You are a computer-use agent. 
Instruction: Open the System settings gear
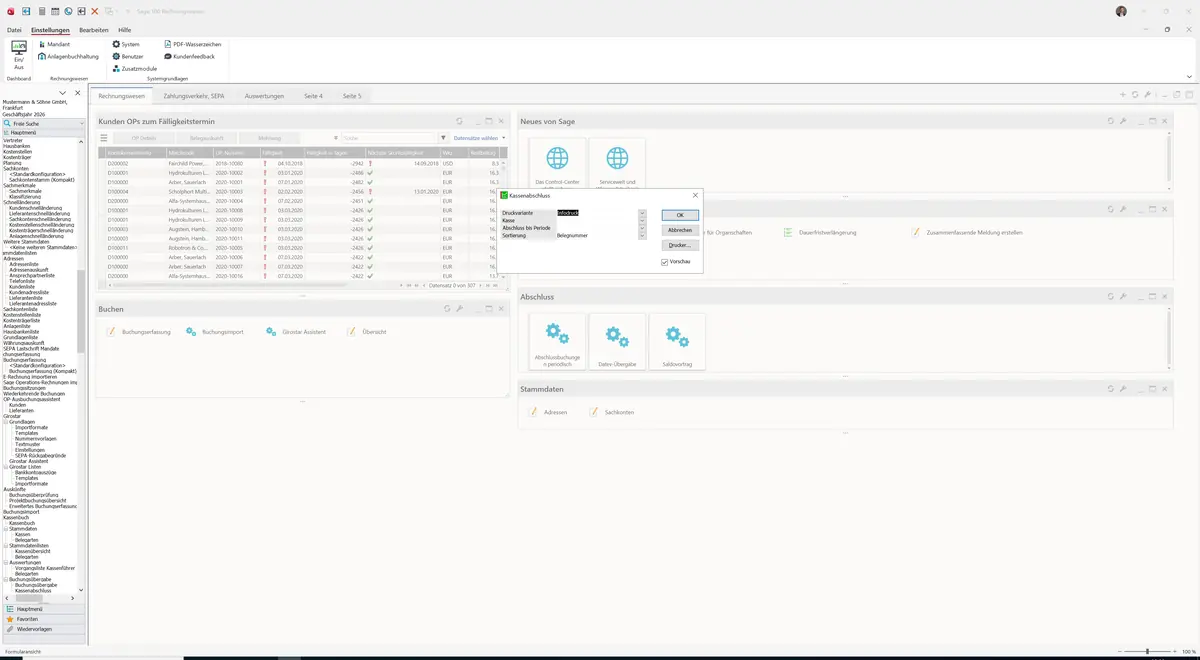126,44
